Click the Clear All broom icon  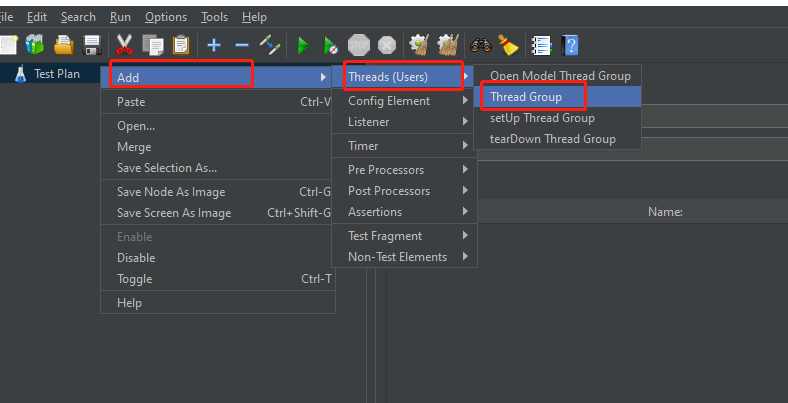click(x=509, y=45)
